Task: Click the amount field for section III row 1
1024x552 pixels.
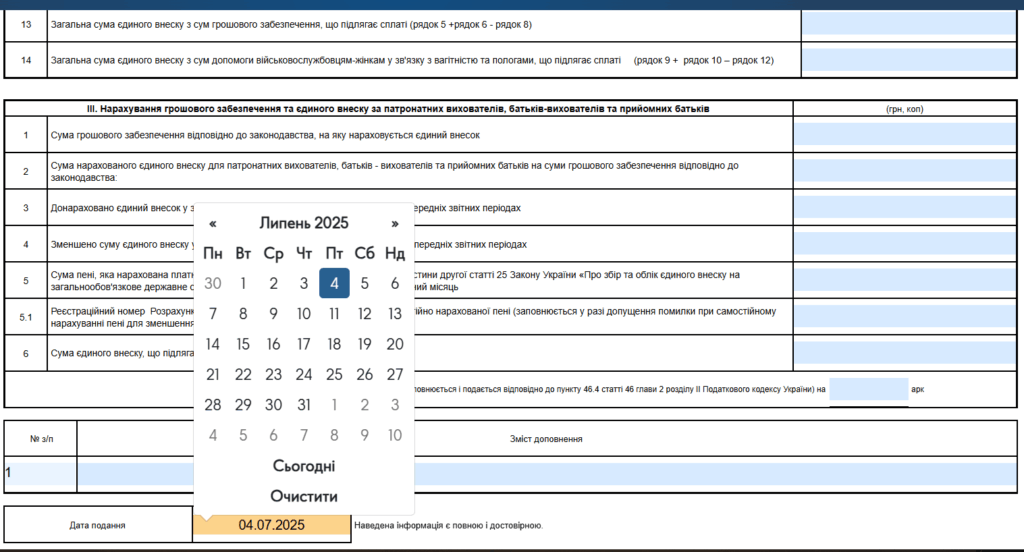Action: point(904,135)
